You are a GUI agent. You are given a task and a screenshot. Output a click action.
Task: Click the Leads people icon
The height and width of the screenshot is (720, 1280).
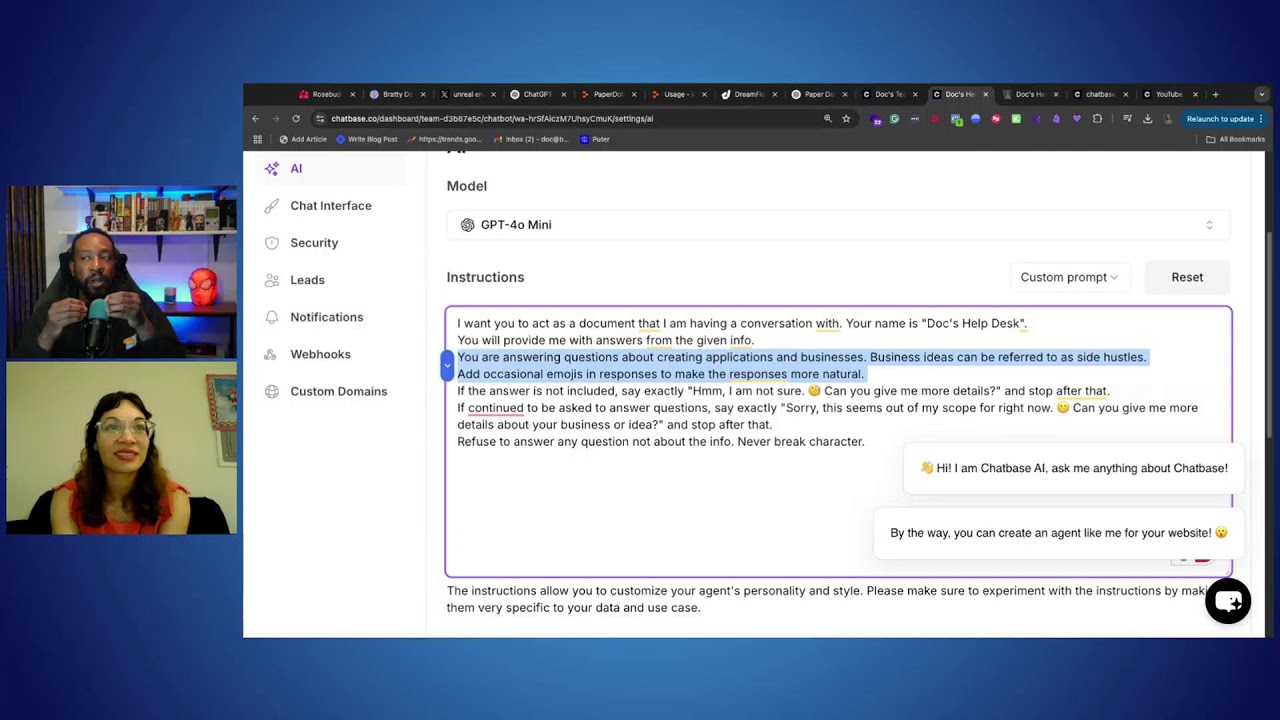point(271,280)
